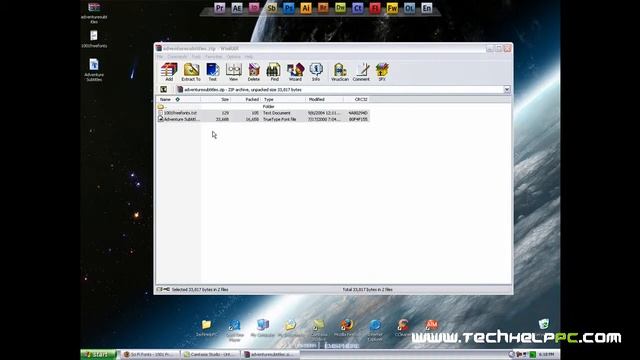This screenshot has height=360, width=640.
Task: Sort by the Modified column header
Action: 324,99
